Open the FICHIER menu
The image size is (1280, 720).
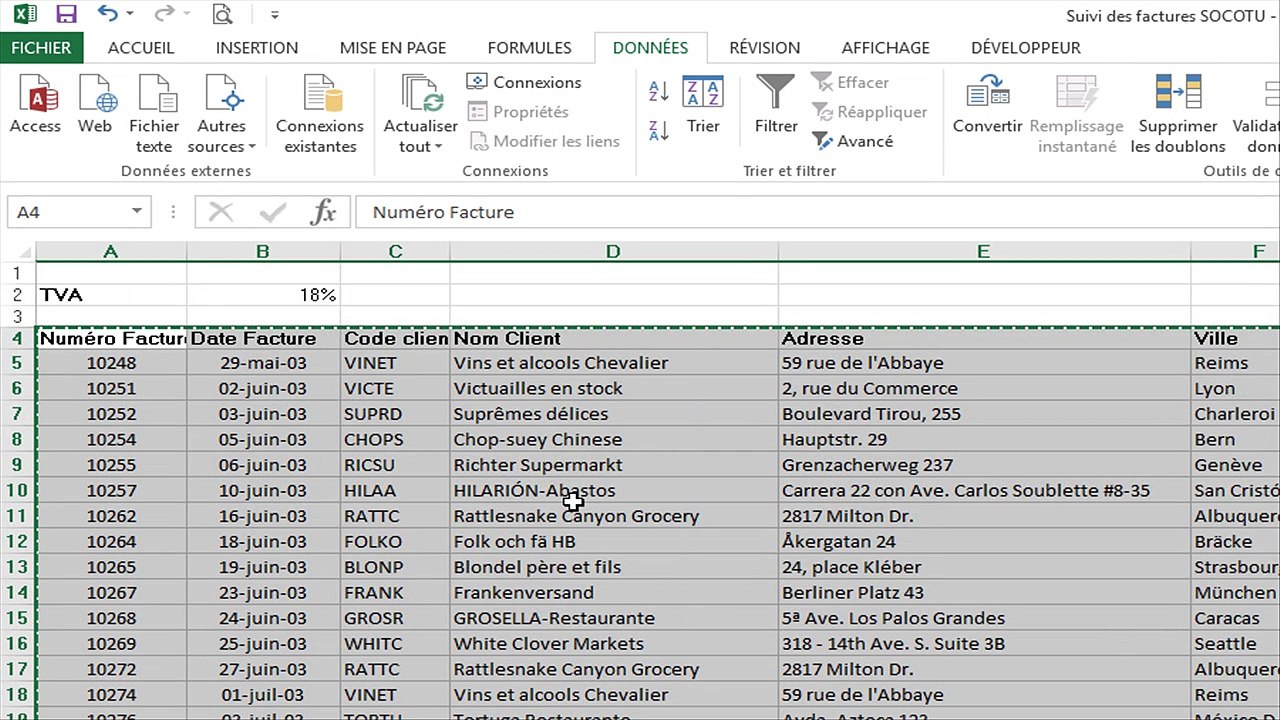tap(41, 48)
